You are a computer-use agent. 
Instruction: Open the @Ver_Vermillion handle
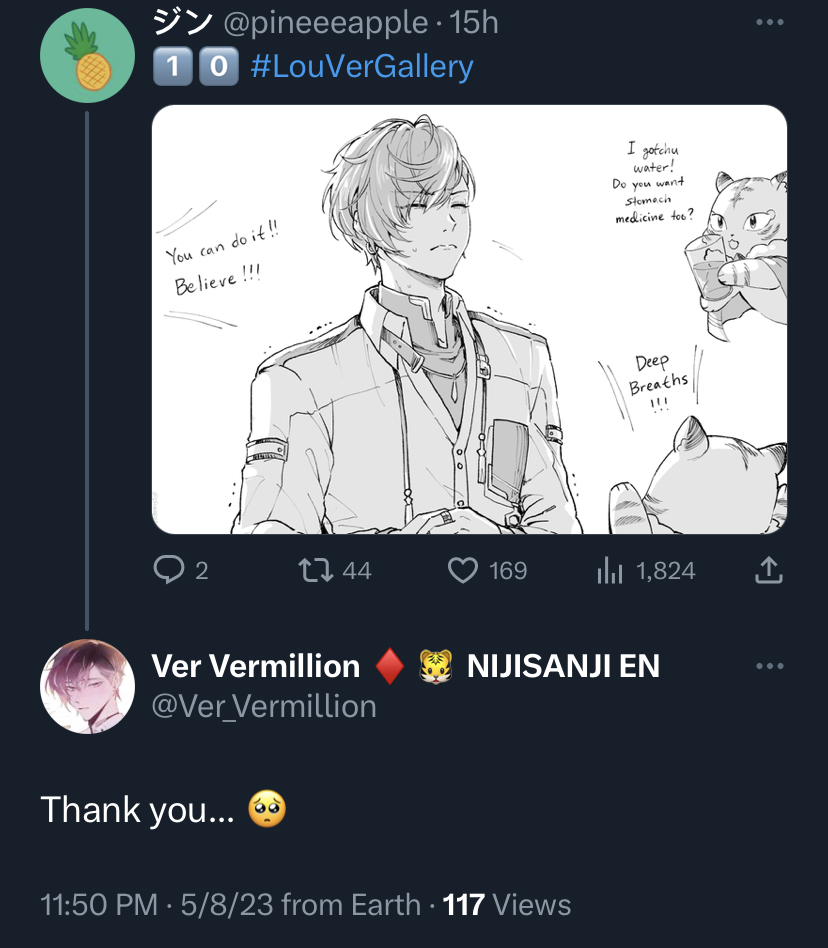coord(264,706)
